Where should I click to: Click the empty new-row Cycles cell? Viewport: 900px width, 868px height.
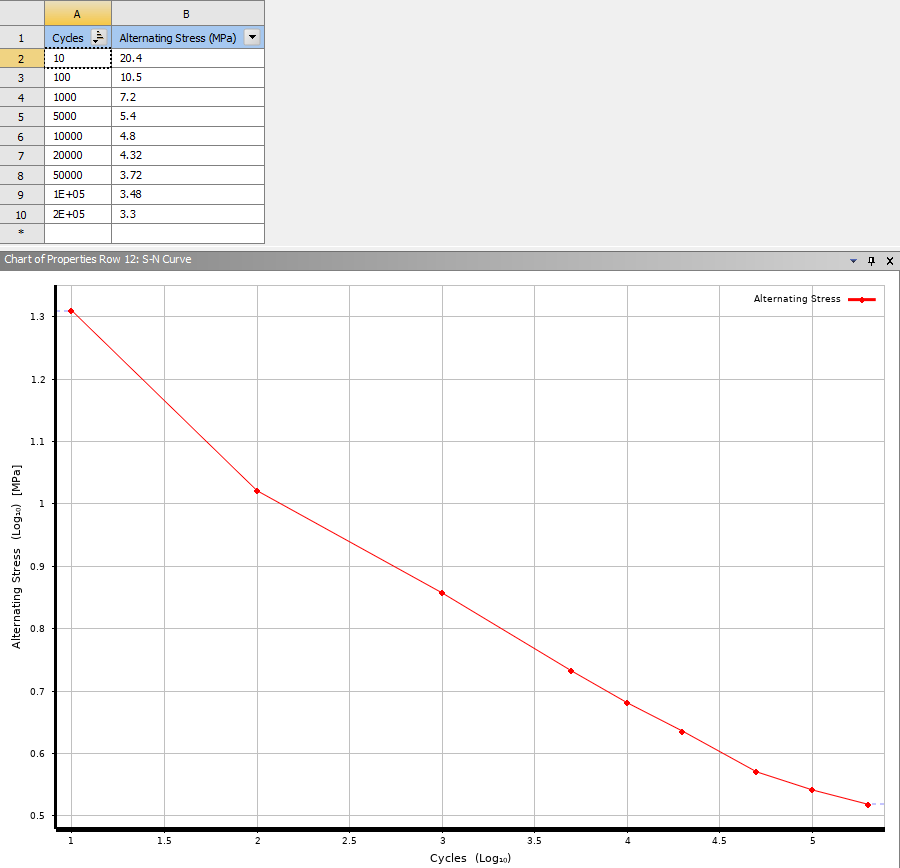tap(77, 234)
